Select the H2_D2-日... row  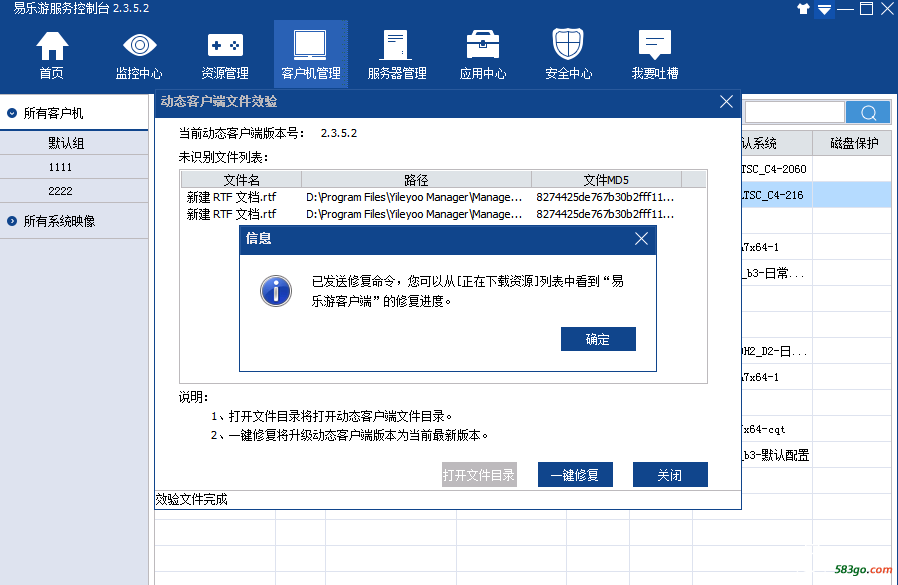point(816,351)
